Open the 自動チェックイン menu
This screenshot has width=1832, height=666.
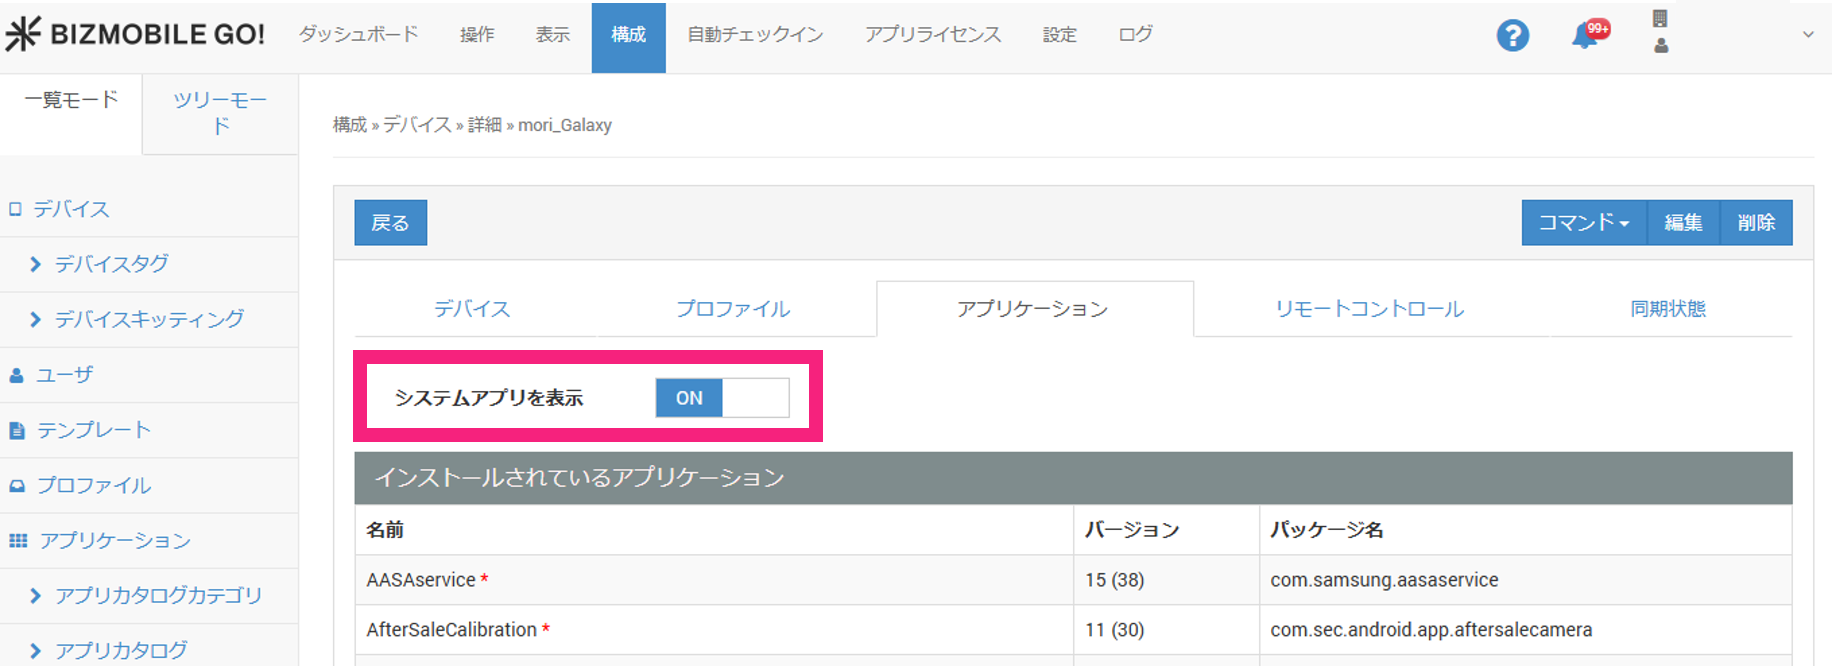755,35
